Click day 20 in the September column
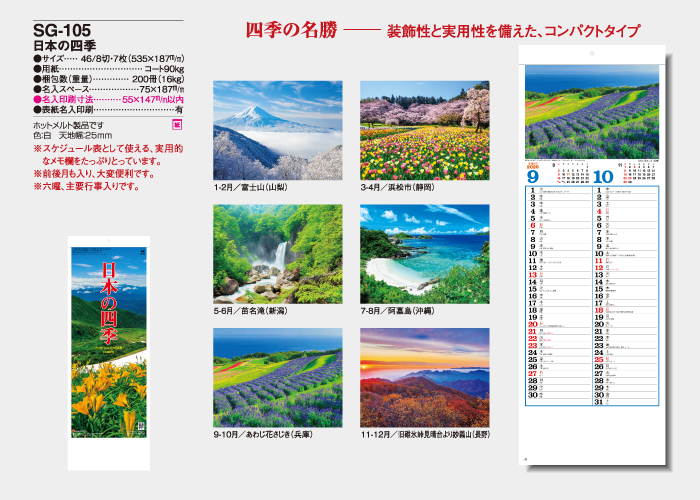Viewport: 700px width, 500px height. [533, 325]
